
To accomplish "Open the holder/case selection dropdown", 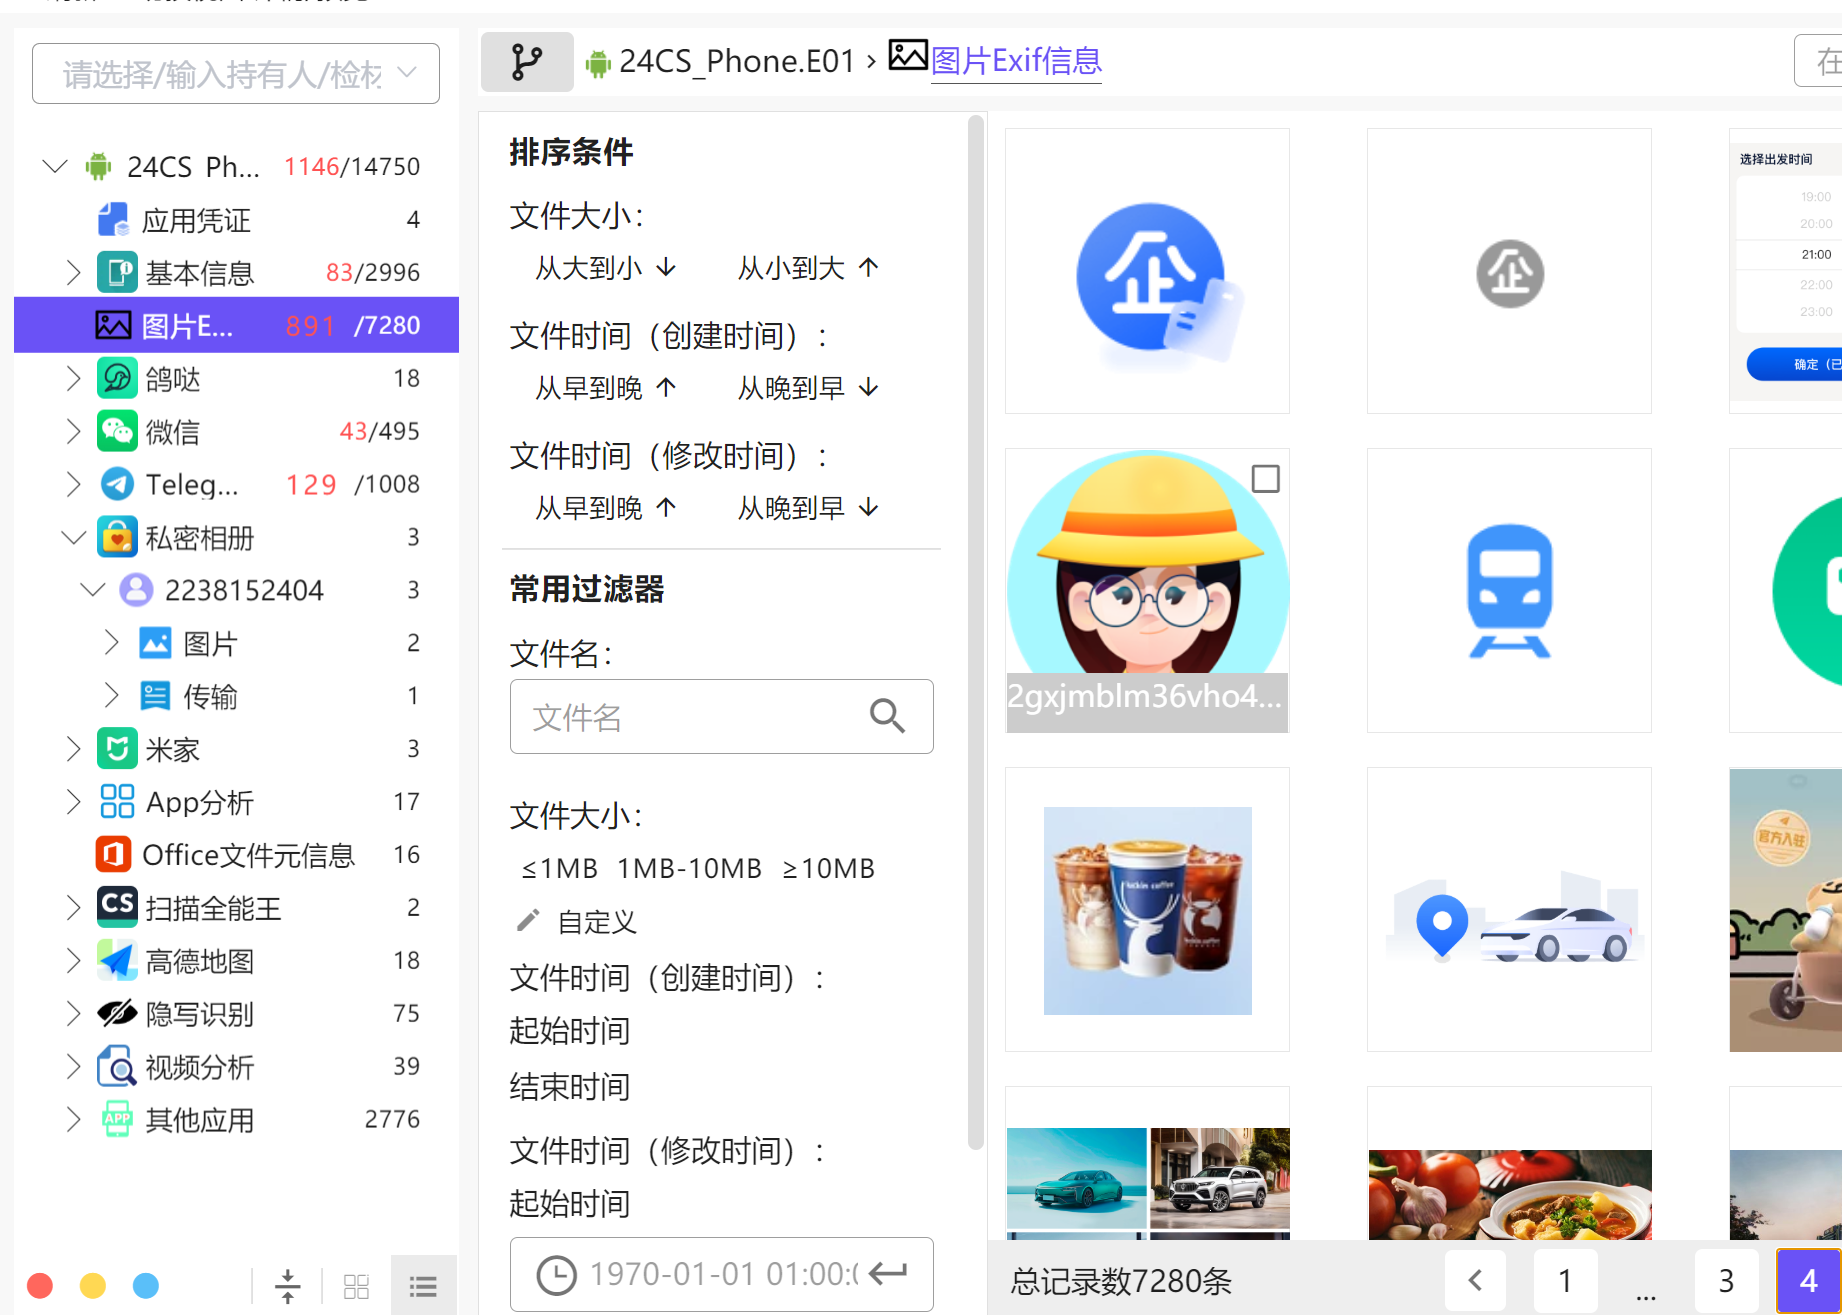I will point(236,74).
